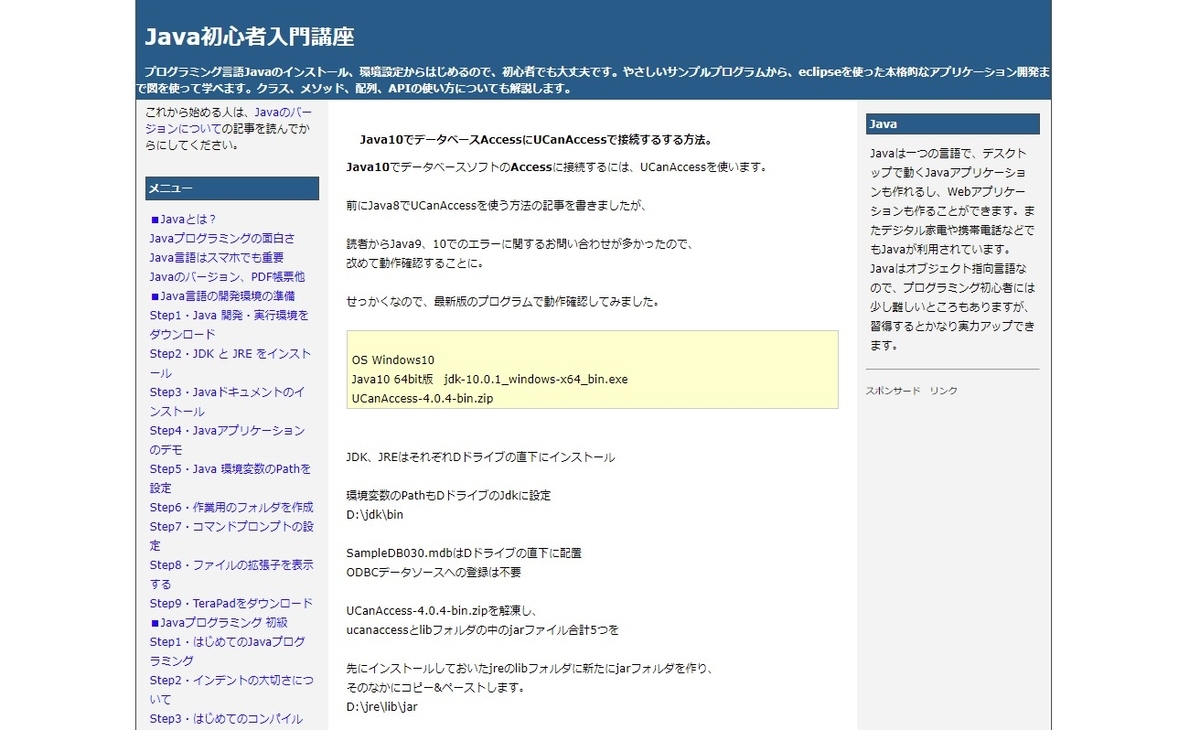Open Step3・Javaドキュメントのインストール link
1200x730 pixels.
pos(227,401)
